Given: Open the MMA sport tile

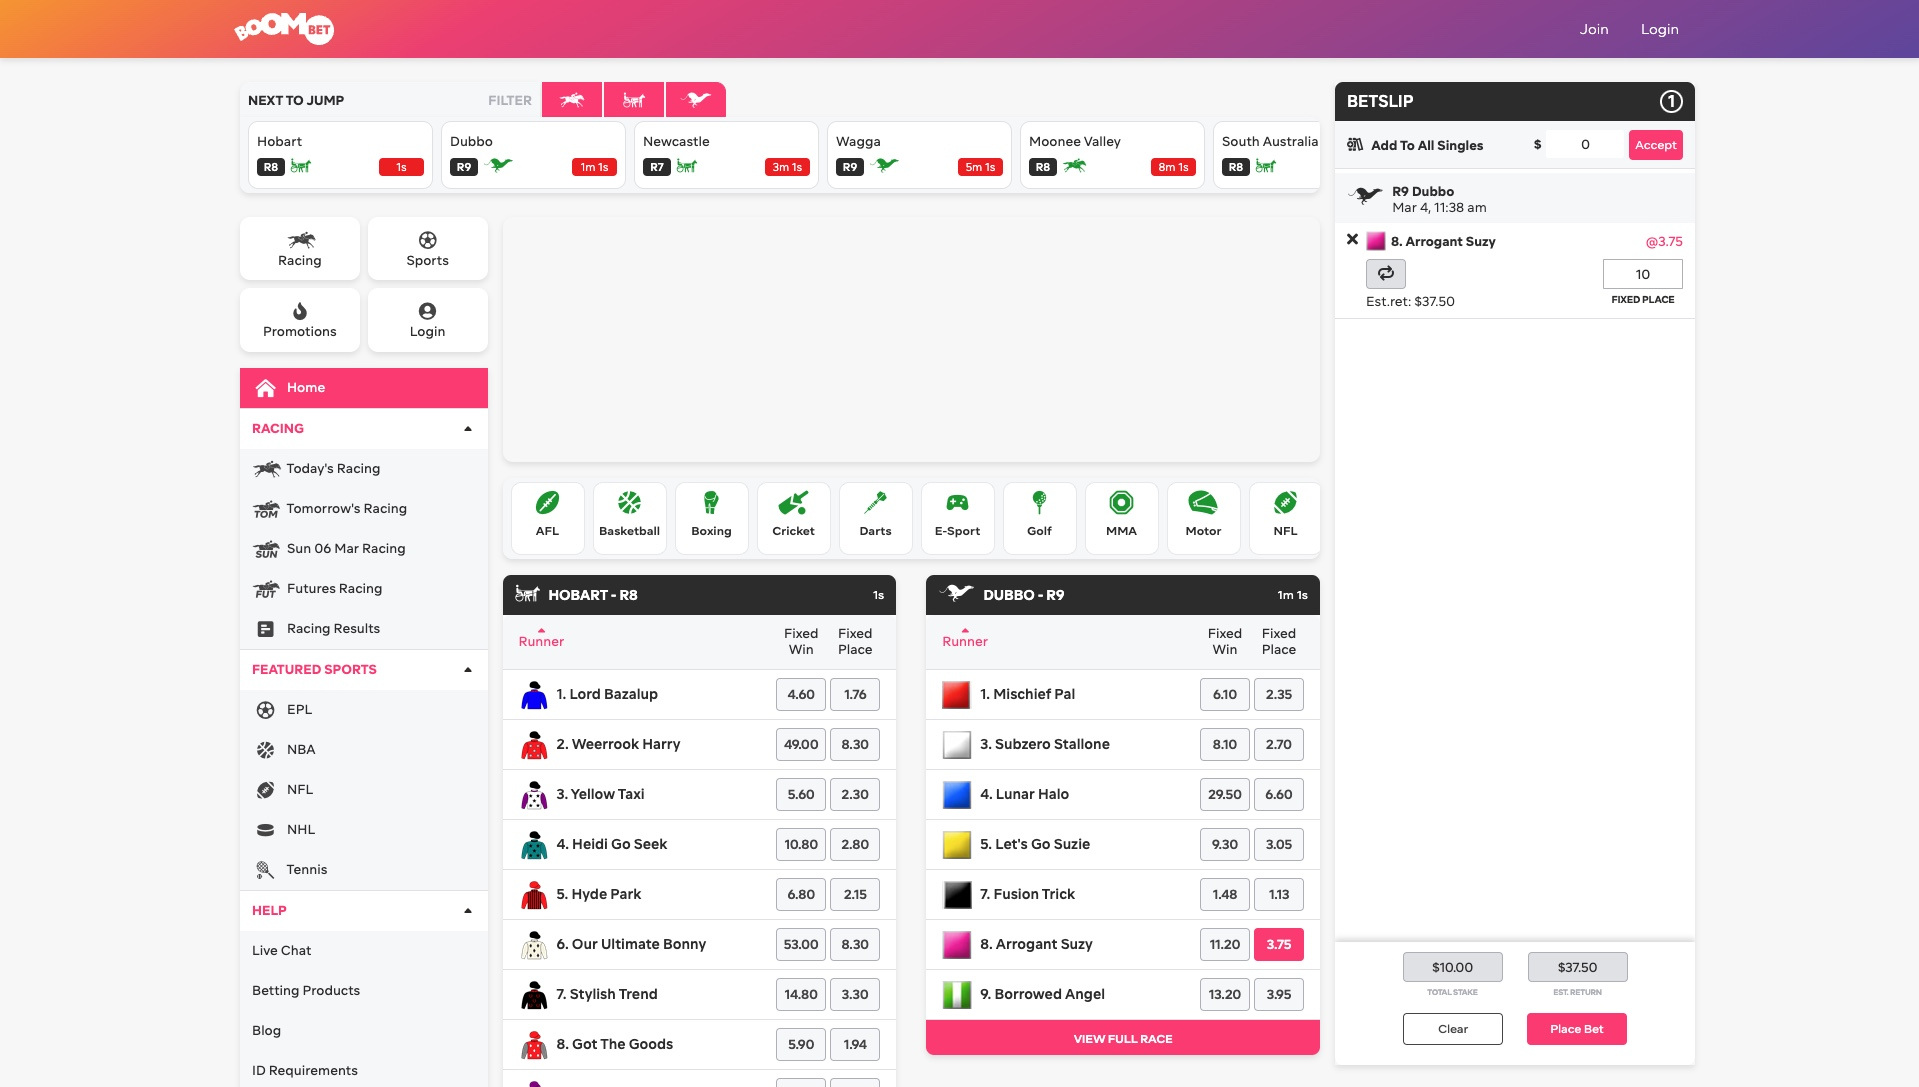Looking at the screenshot, I should pyautogui.click(x=1122, y=517).
